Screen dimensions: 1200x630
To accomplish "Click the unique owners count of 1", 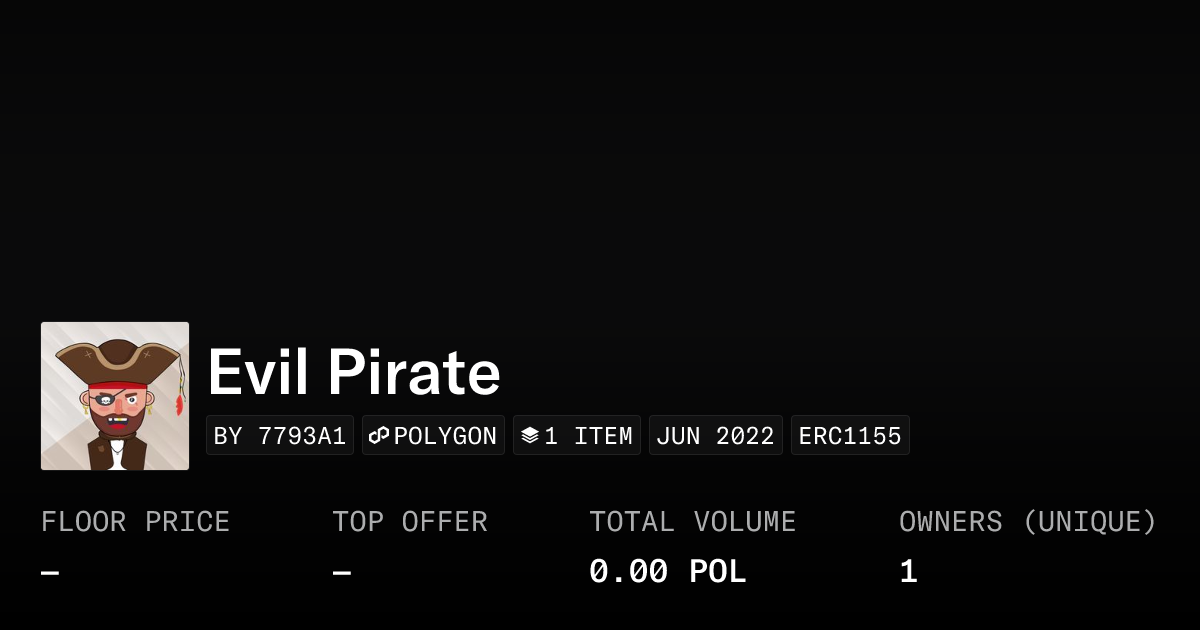I will tap(908, 572).
